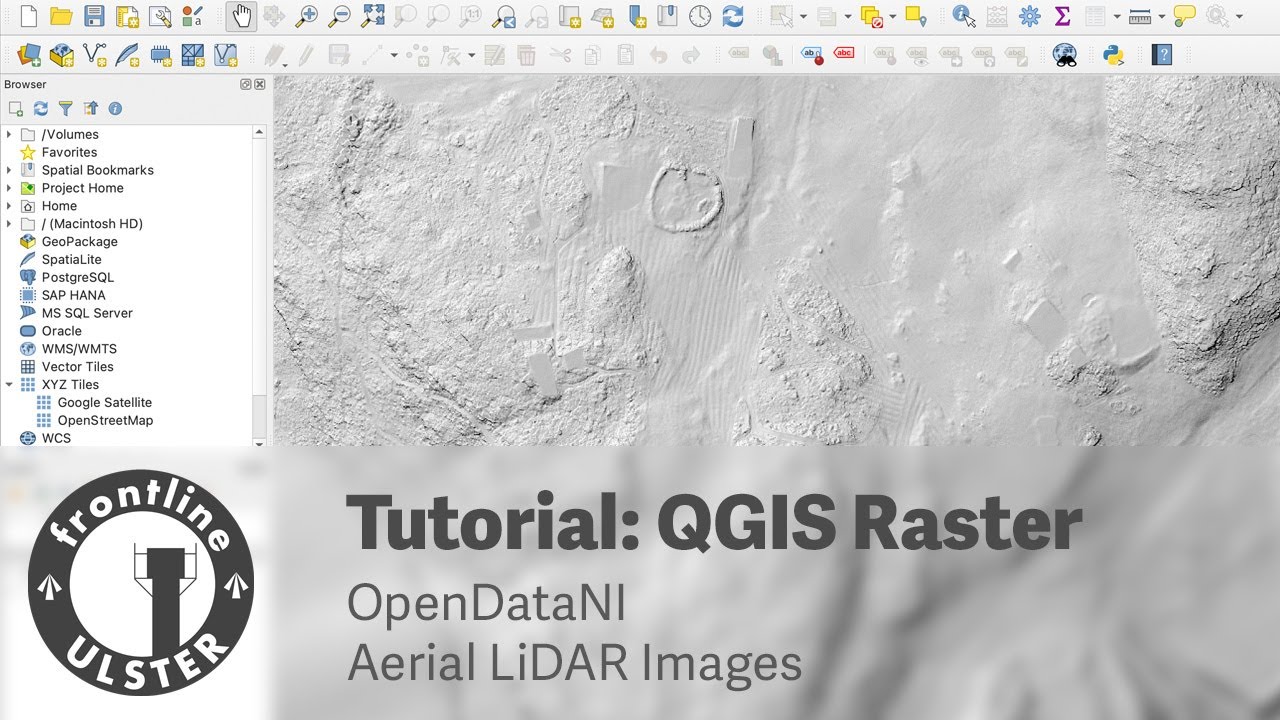Image resolution: width=1280 pixels, height=720 pixels.
Task: Refresh the map canvas
Action: [733, 16]
